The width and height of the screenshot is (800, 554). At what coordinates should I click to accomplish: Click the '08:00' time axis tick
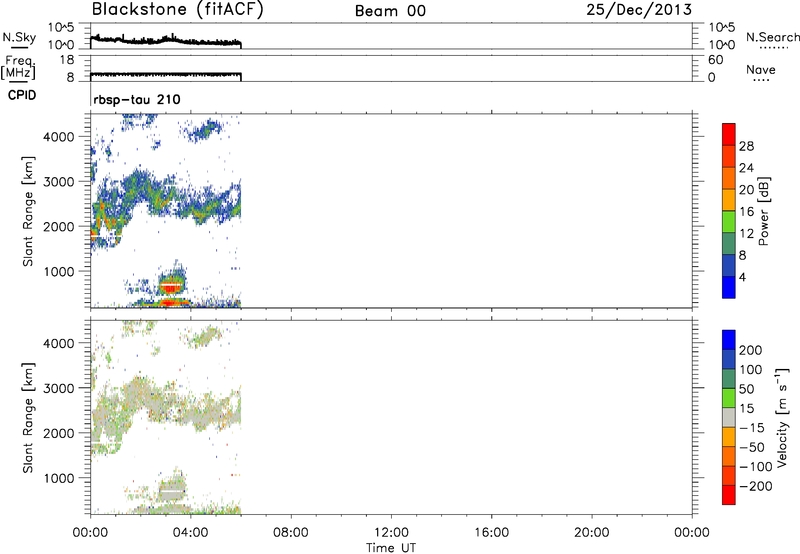point(291,533)
